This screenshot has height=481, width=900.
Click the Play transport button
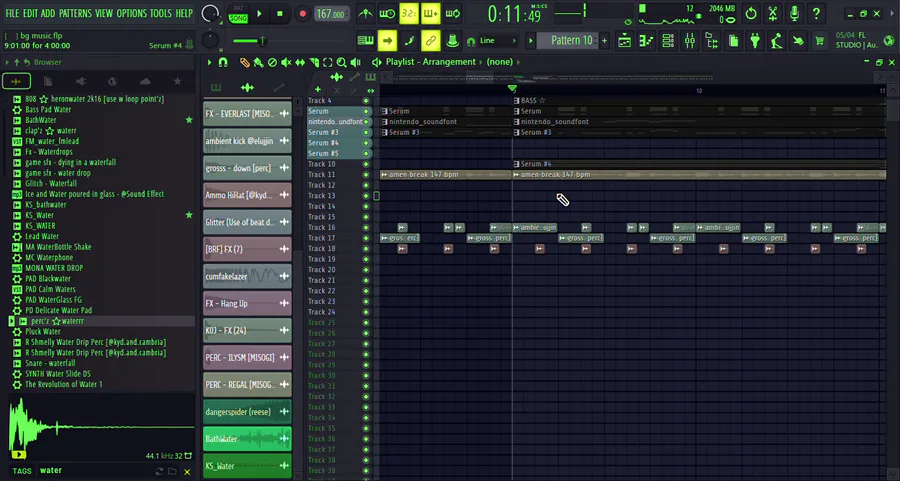[x=259, y=14]
